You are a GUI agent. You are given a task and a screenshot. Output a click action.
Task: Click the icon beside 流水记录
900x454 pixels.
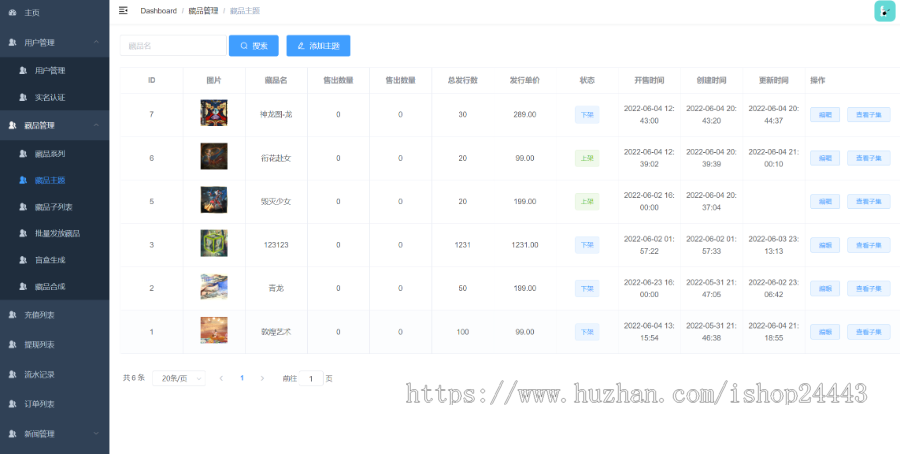[x=13, y=374]
